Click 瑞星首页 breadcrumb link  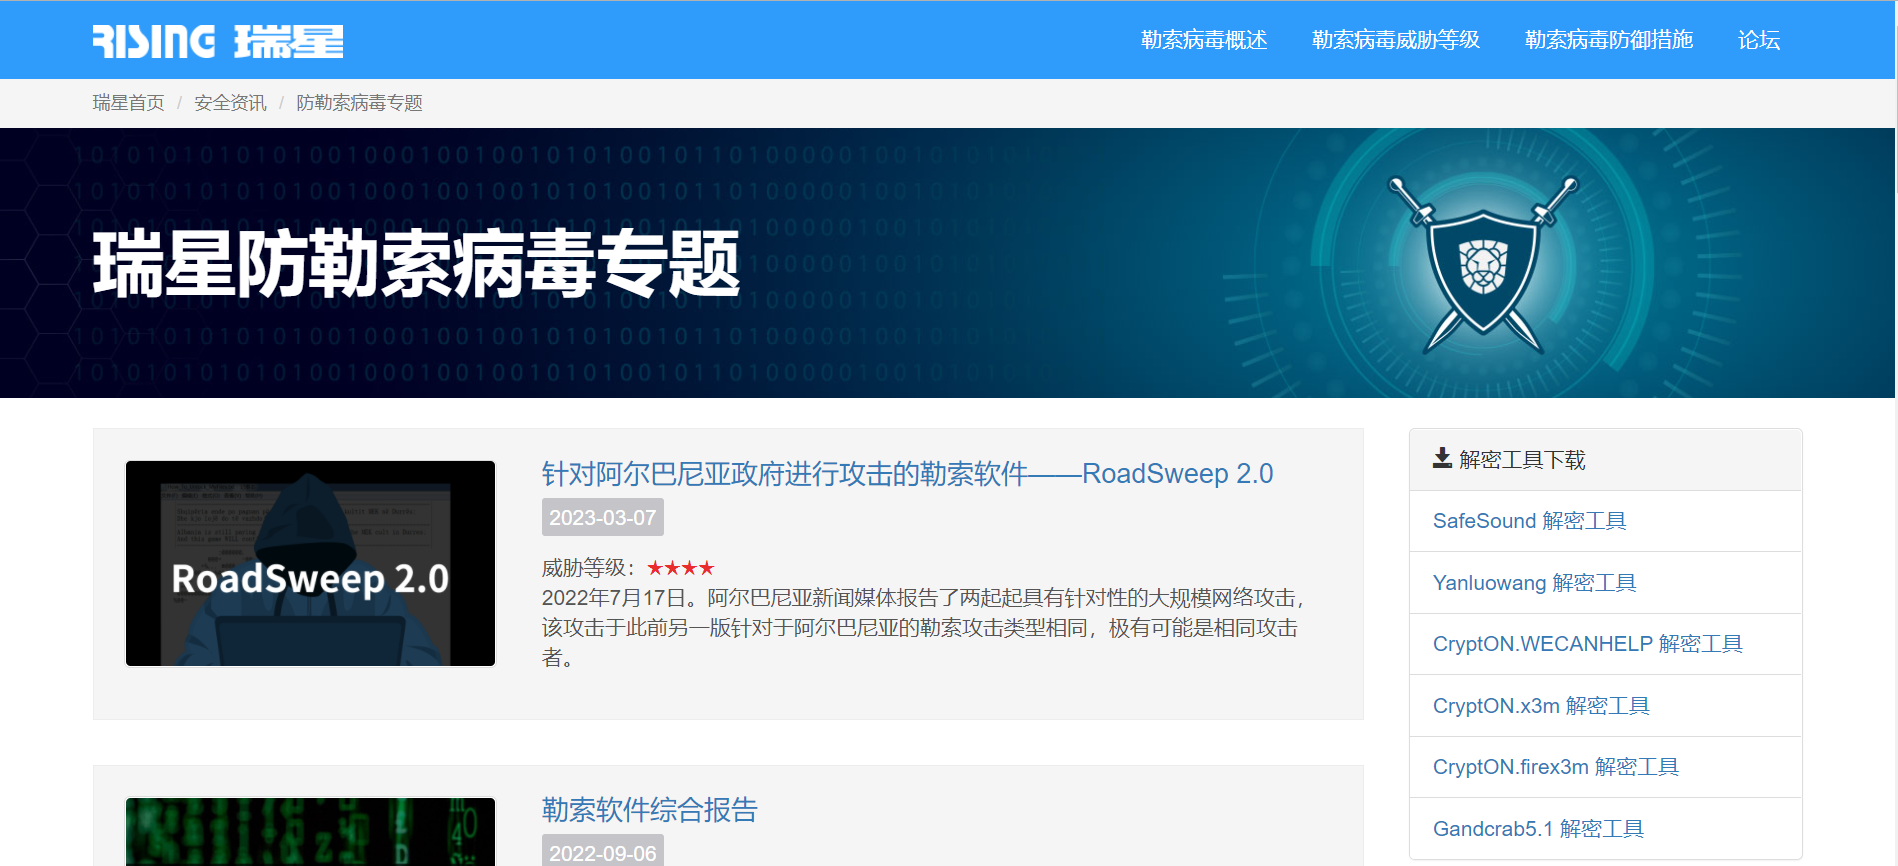pyautogui.click(x=129, y=103)
